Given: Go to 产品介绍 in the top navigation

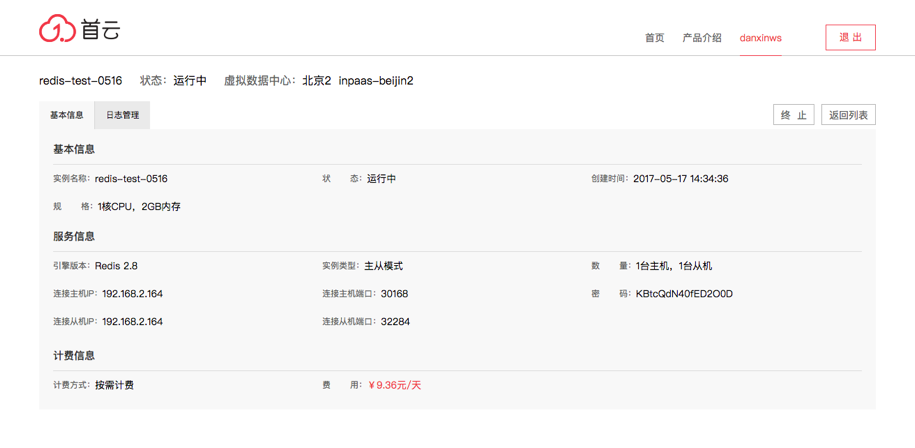Looking at the screenshot, I should 701,38.
